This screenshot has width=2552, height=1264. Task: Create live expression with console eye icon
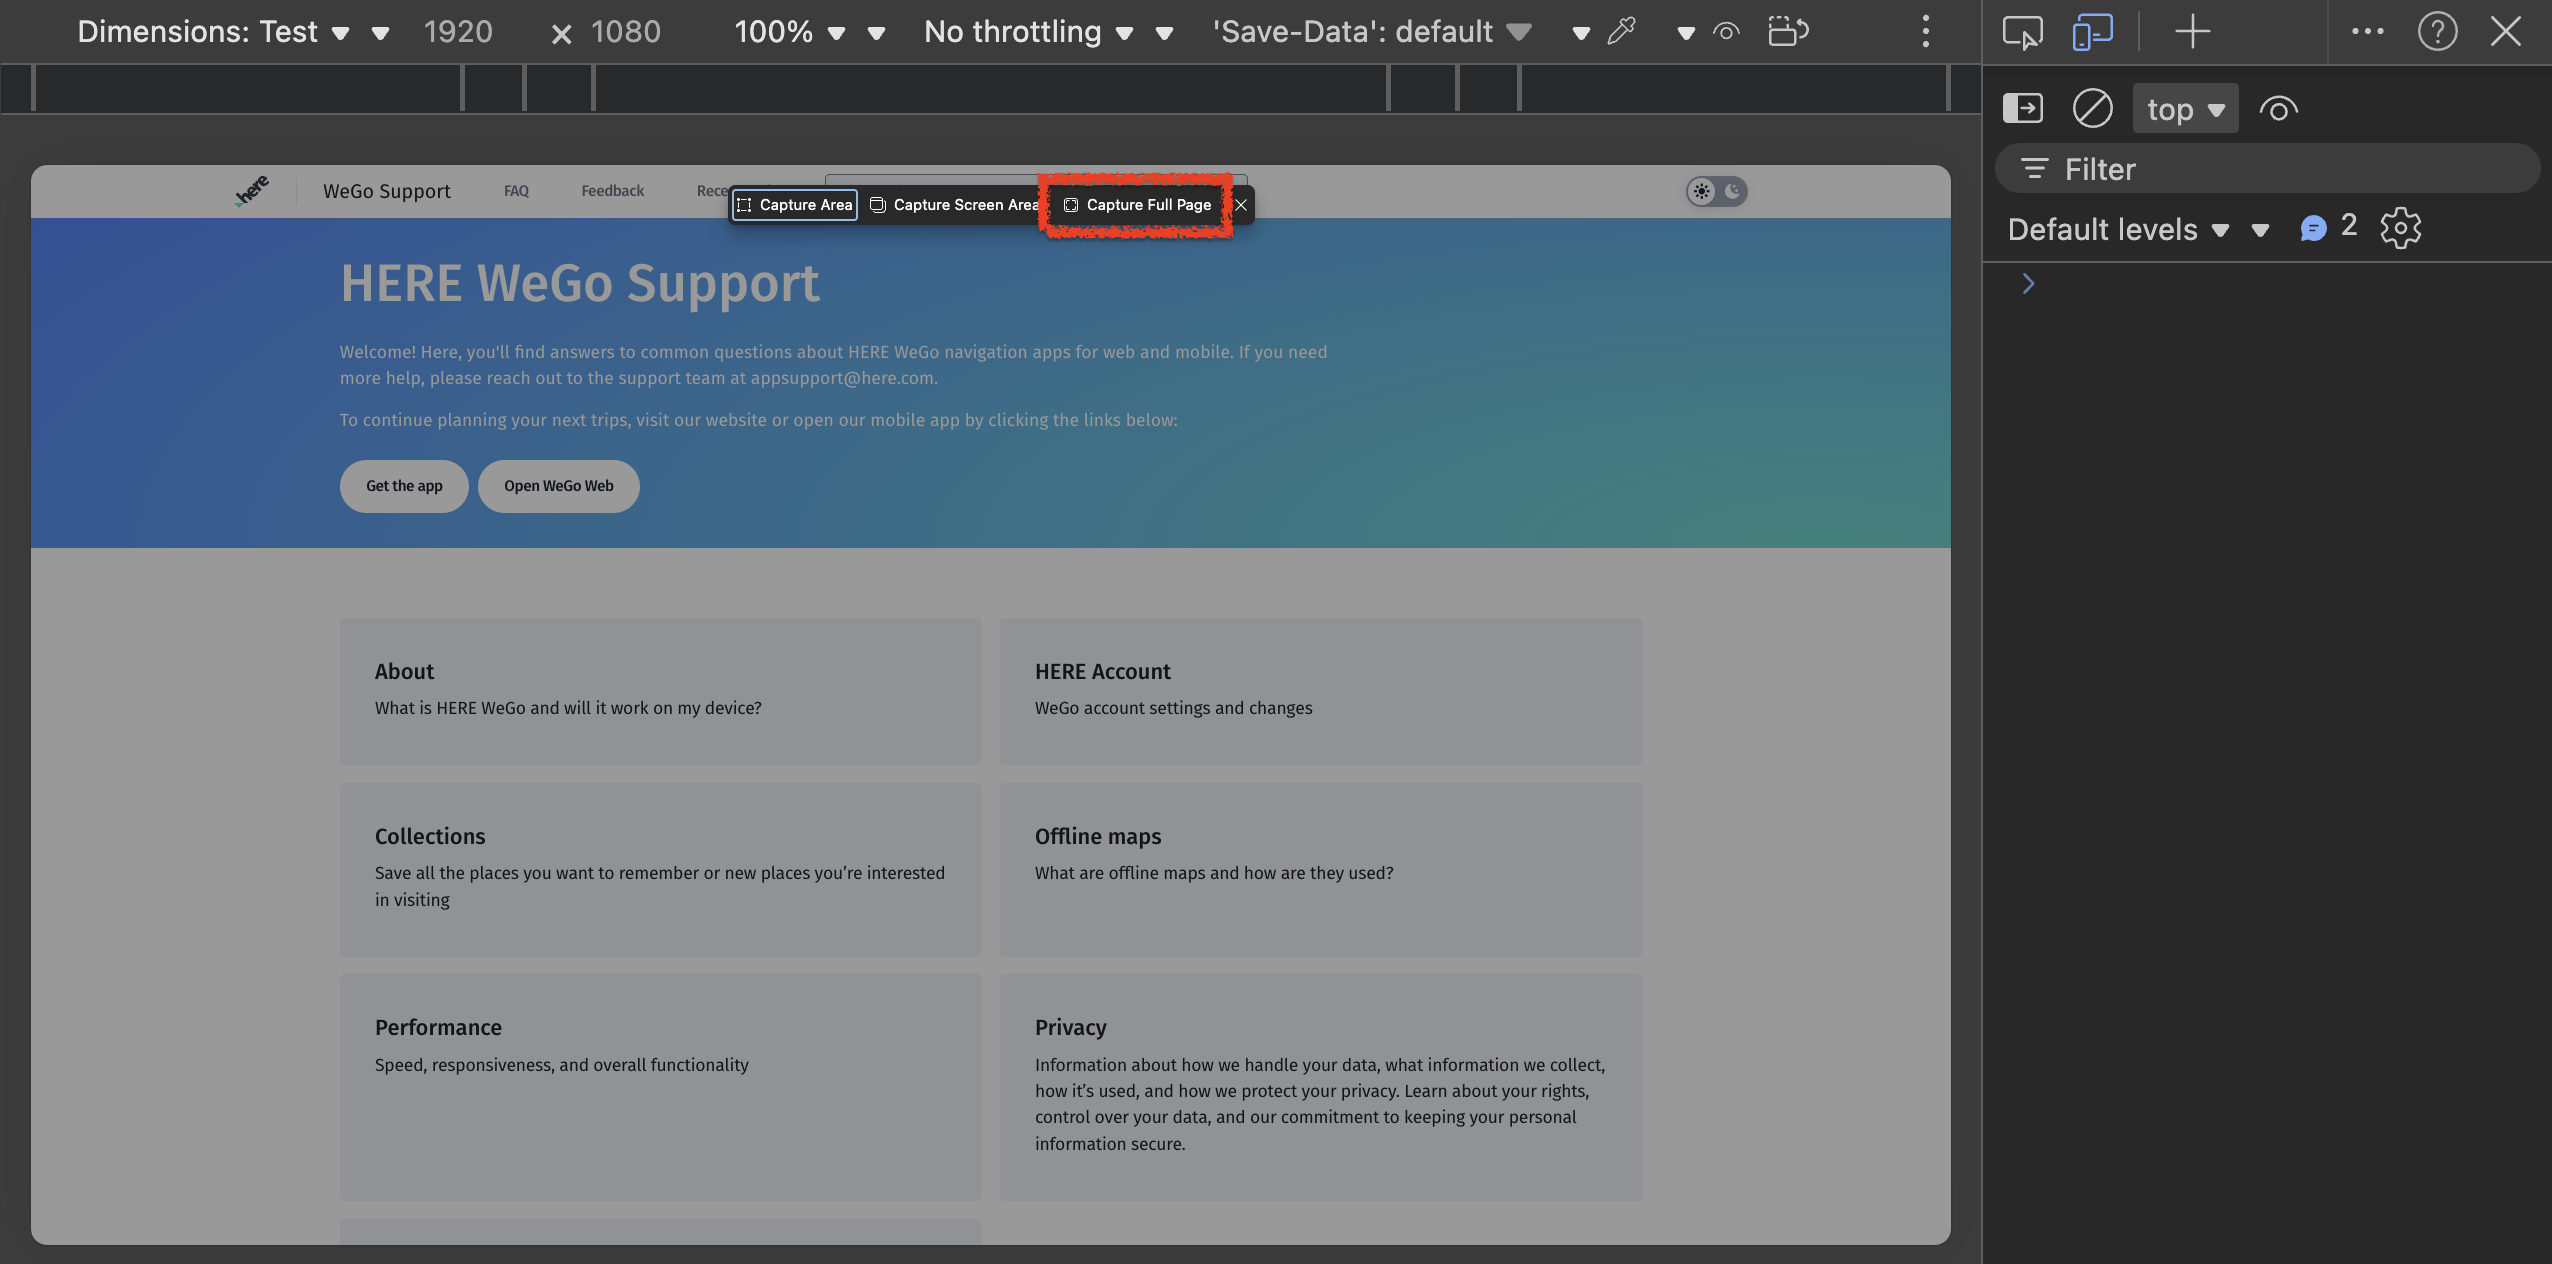[x=2278, y=109]
